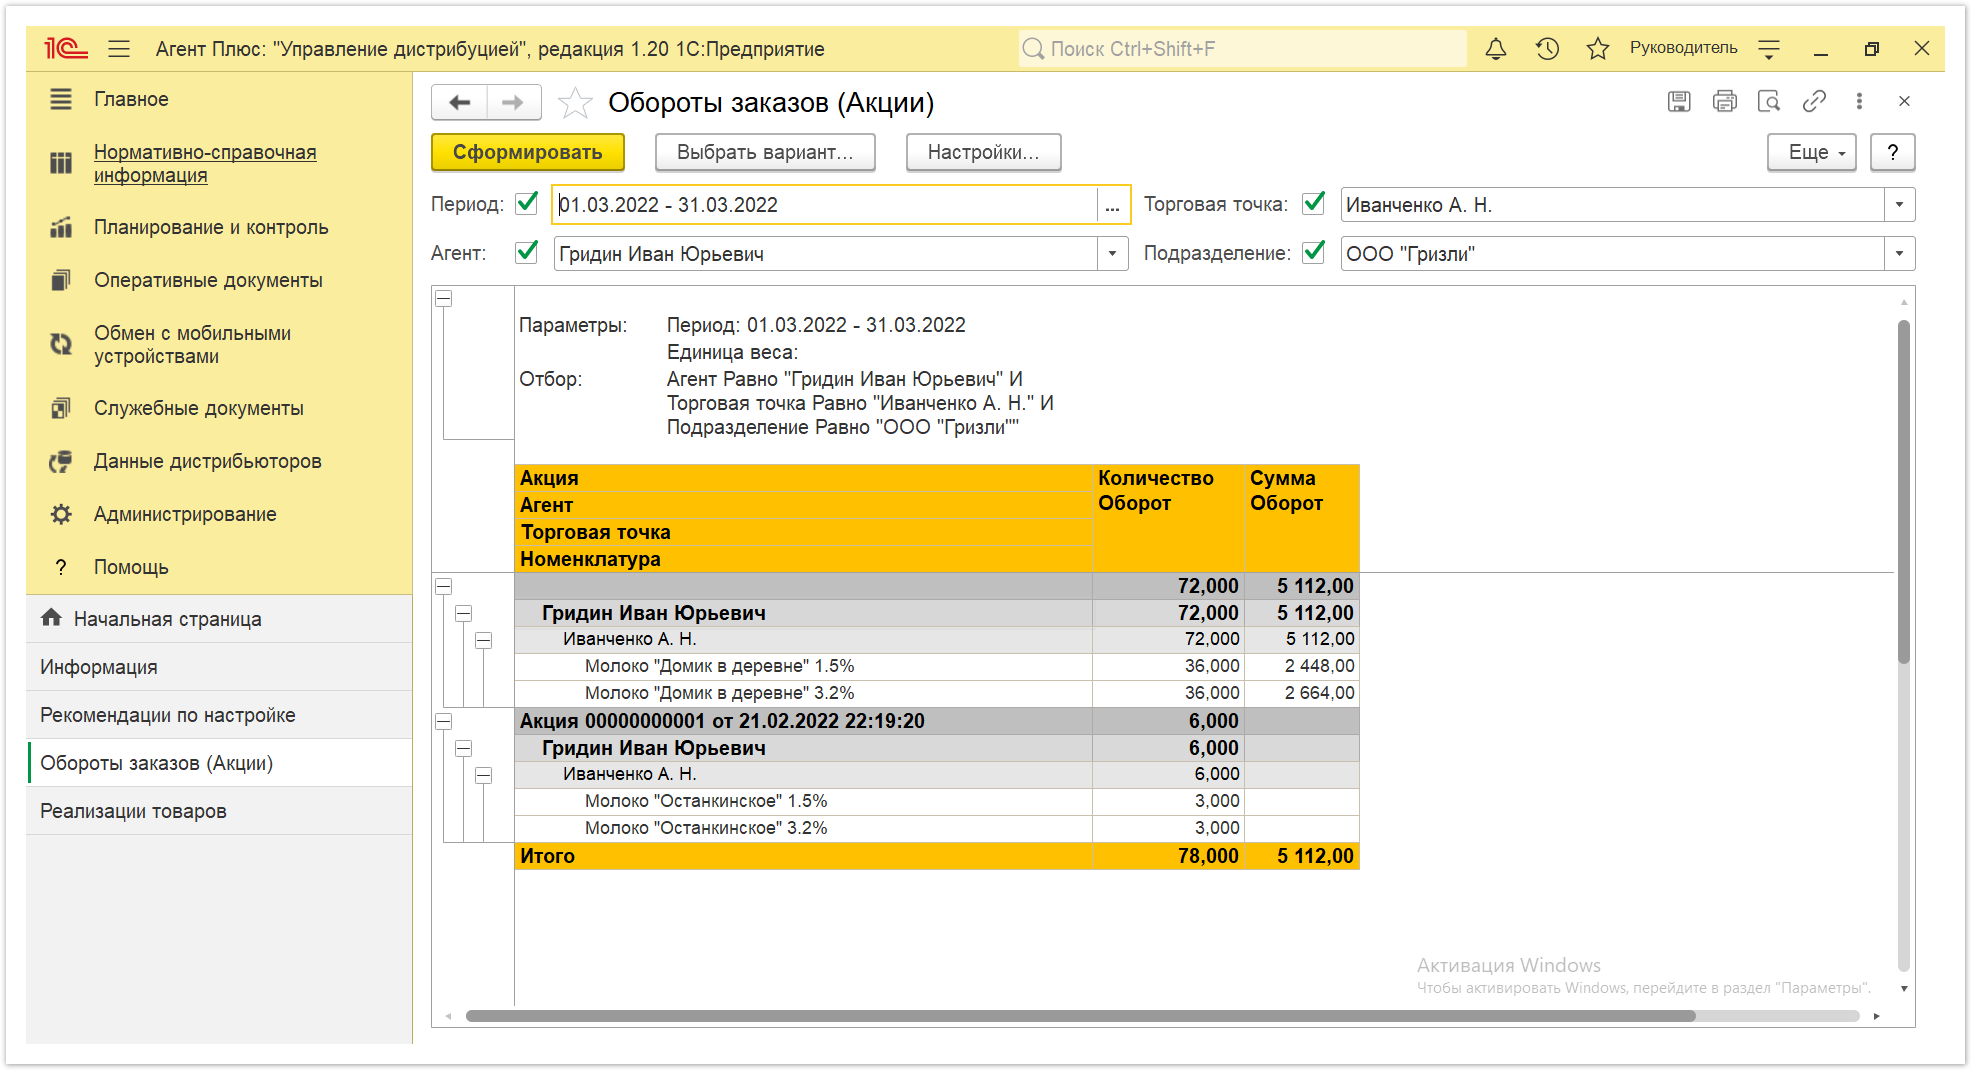Image resolution: width=1971 pixels, height=1070 pixels.
Task: Open Подразделение dropdown list
Action: 1899,254
